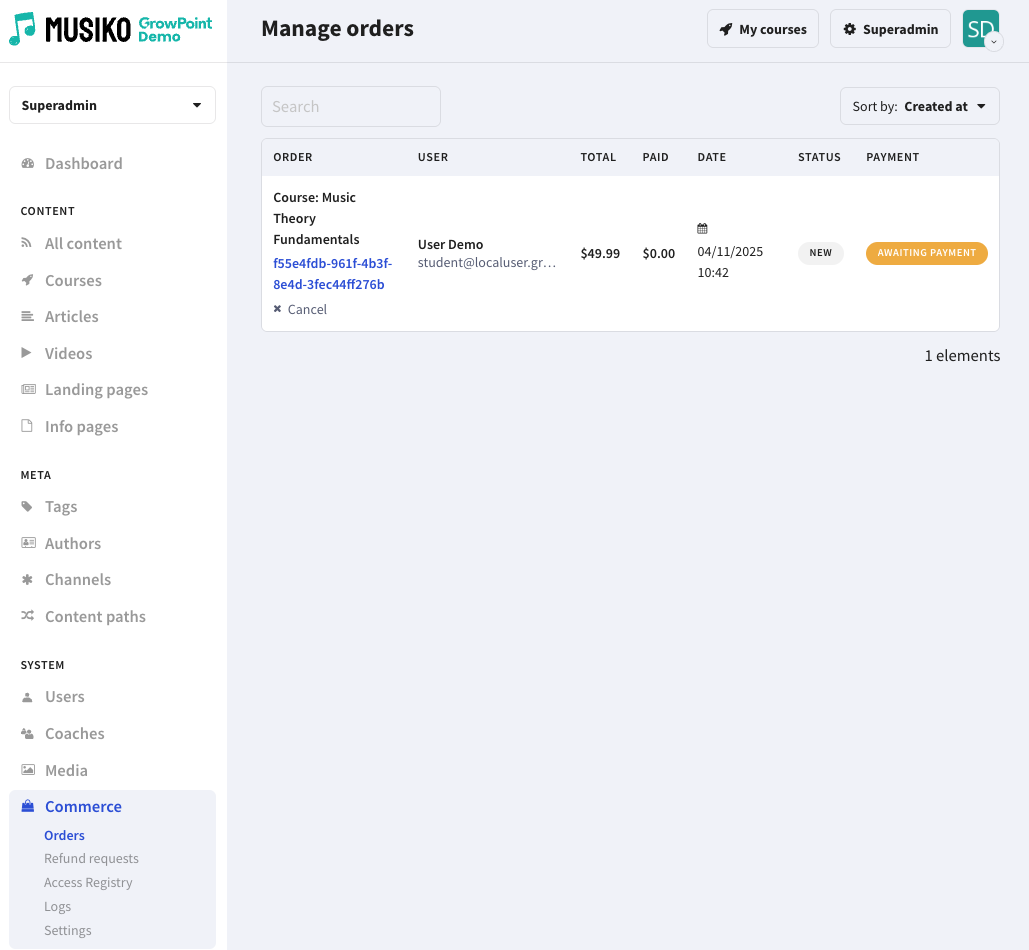The height and width of the screenshot is (950, 1029).
Task: Click the Awaiting Payment orange badge
Action: tap(926, 253)
